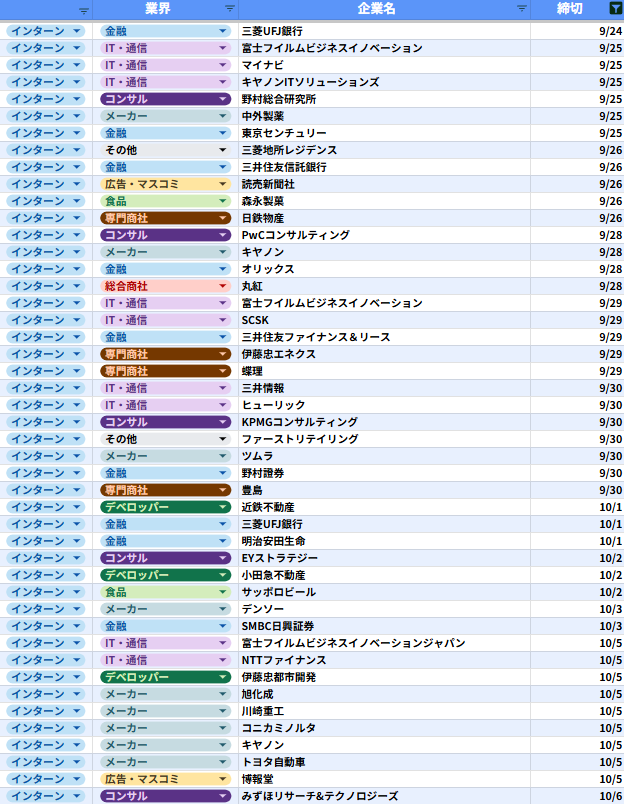Screen dimensions: 624x804
Task: Click active filter icon on 締切 header
Action: pos(614,8)
